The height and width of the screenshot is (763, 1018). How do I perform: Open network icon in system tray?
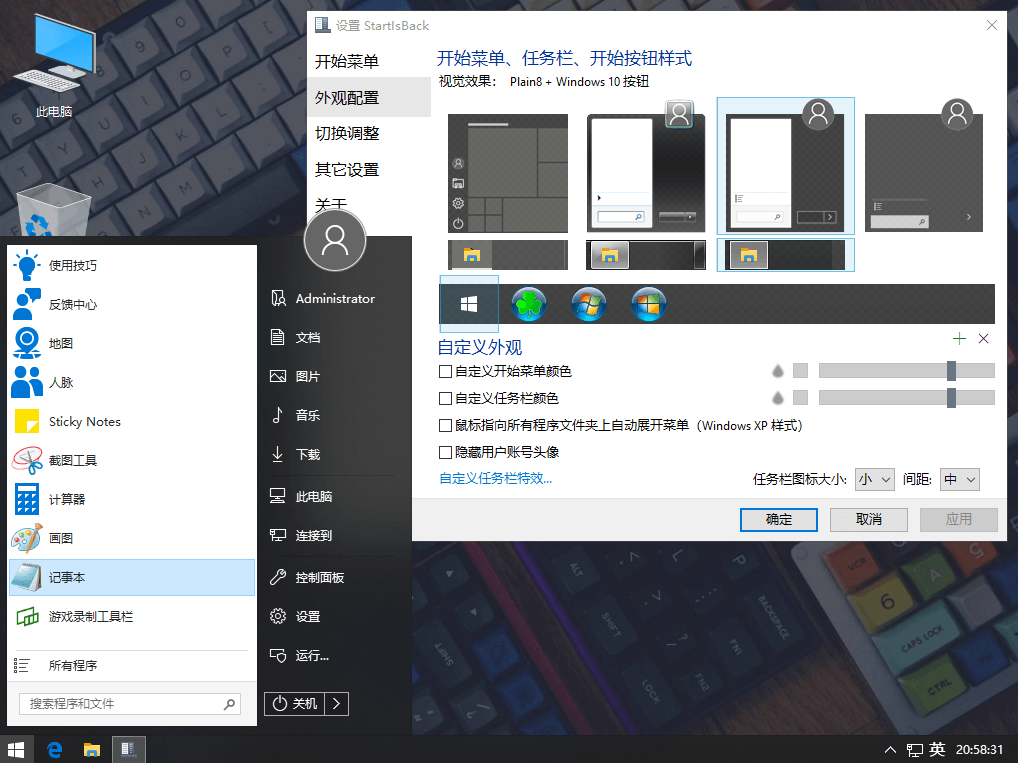pyautogui.click(x=915, y=750)
